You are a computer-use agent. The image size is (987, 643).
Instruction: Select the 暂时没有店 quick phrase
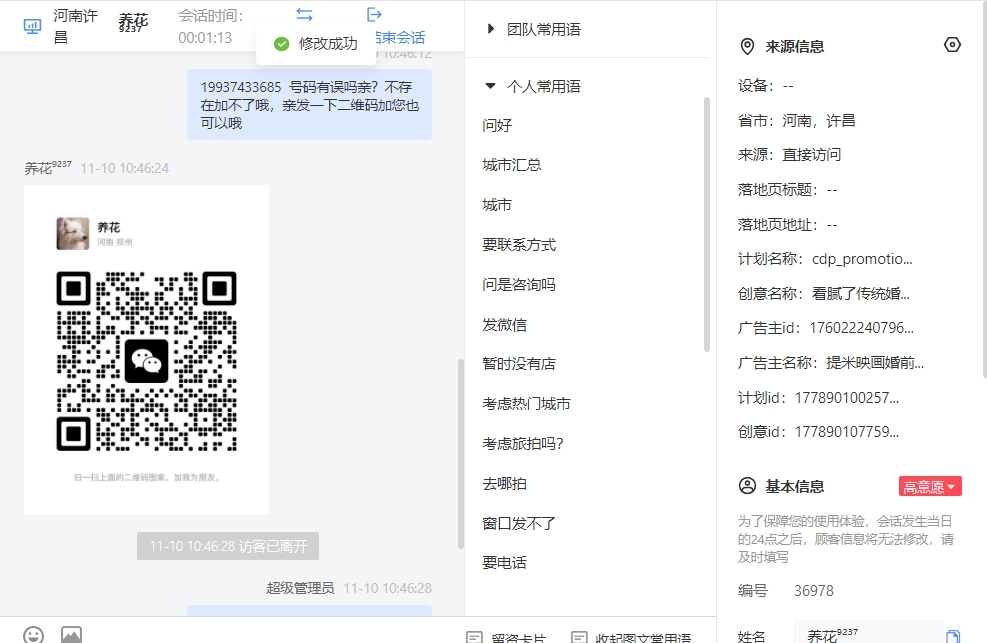click(519, 364)
